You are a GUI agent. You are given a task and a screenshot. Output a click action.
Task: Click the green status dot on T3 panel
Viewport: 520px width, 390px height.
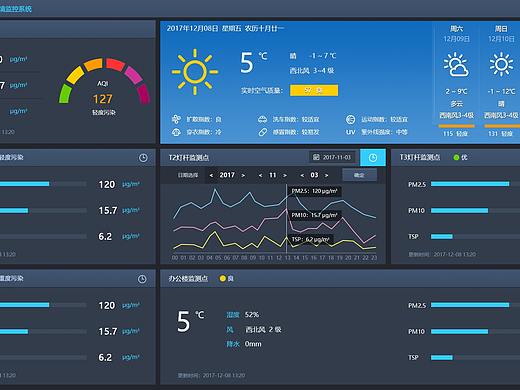point(456,157)
